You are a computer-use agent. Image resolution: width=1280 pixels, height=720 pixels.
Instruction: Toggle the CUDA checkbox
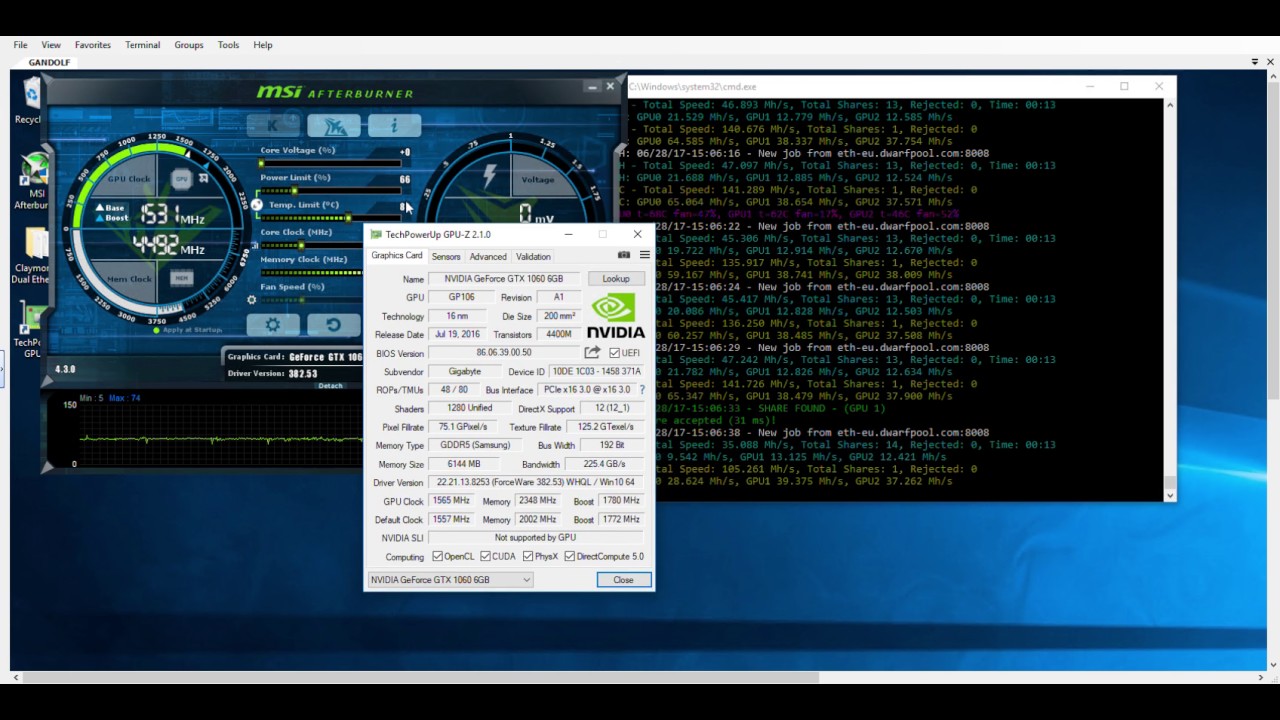coord(485,556)
